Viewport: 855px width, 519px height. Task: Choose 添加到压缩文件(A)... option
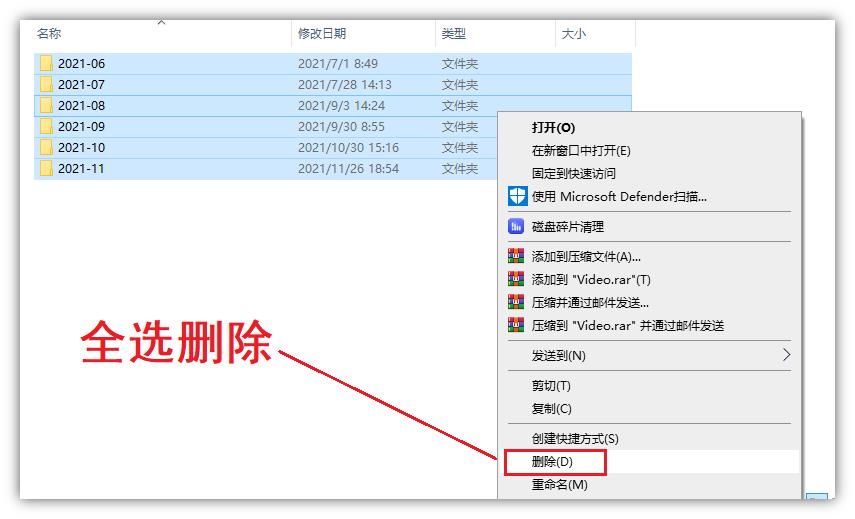pos(586,256)
